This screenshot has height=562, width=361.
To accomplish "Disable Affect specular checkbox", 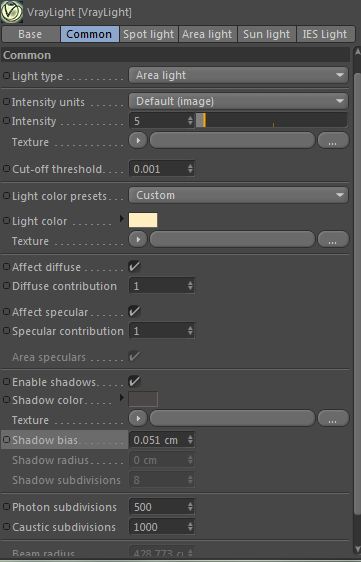I will tap(134, 311).
